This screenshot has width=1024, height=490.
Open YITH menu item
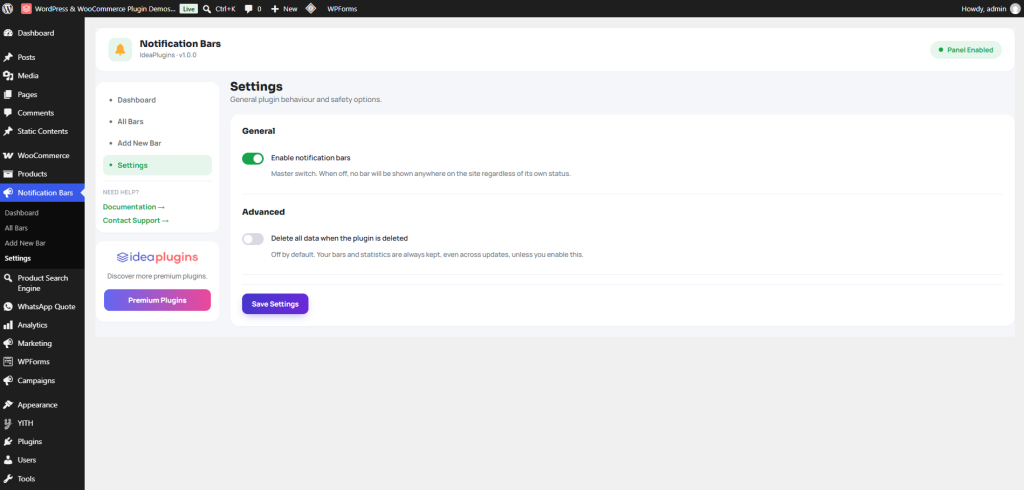click(42, 423)
